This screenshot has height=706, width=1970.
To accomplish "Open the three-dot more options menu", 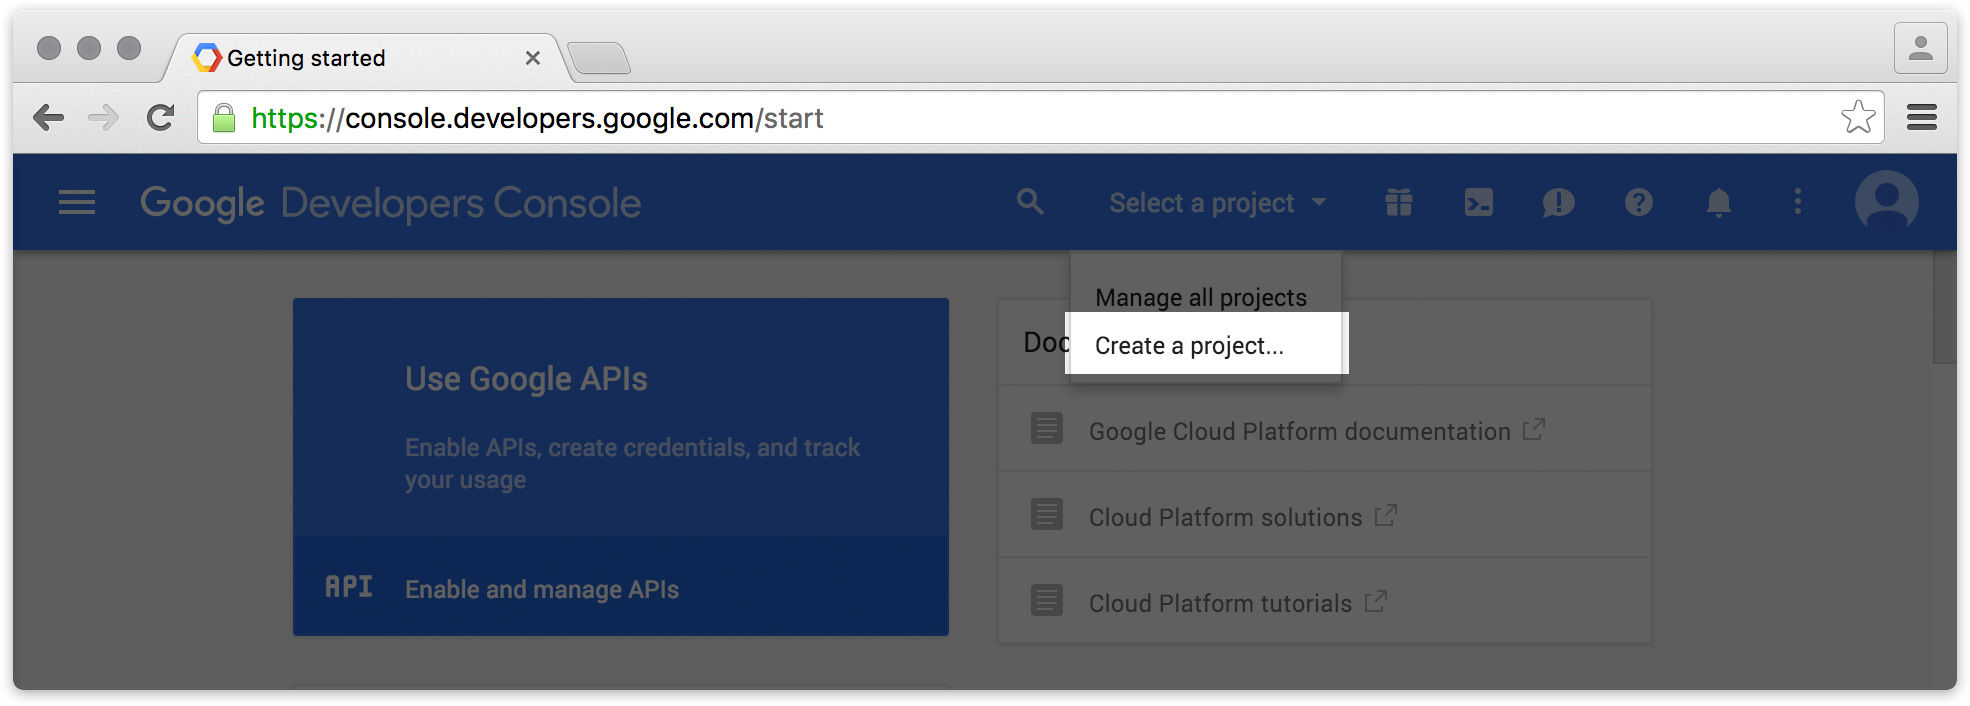I will coord(1797,203).
